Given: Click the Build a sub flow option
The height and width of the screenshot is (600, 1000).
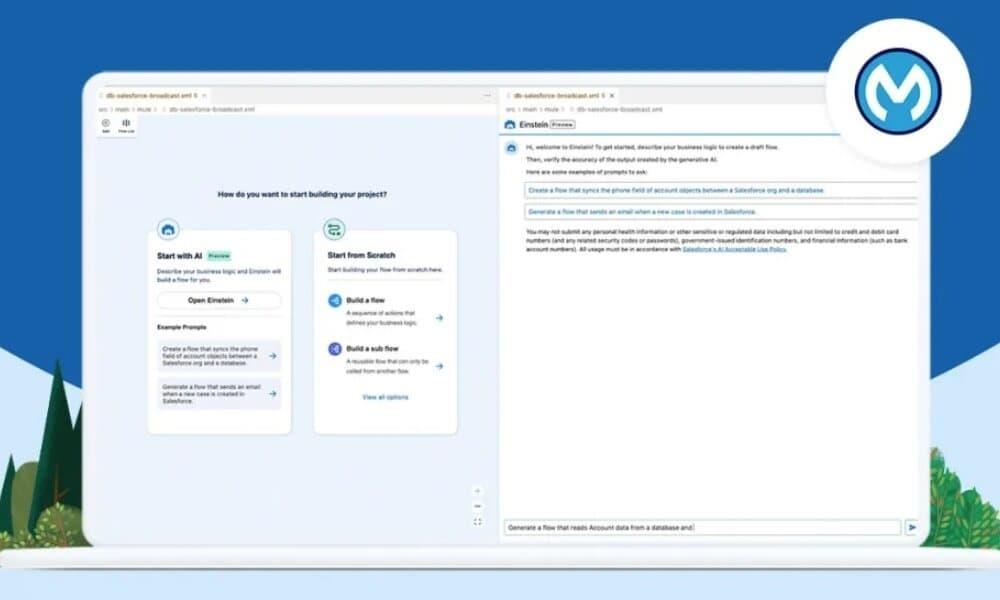Looking at the screenshot, I should [x=385, y=358].
